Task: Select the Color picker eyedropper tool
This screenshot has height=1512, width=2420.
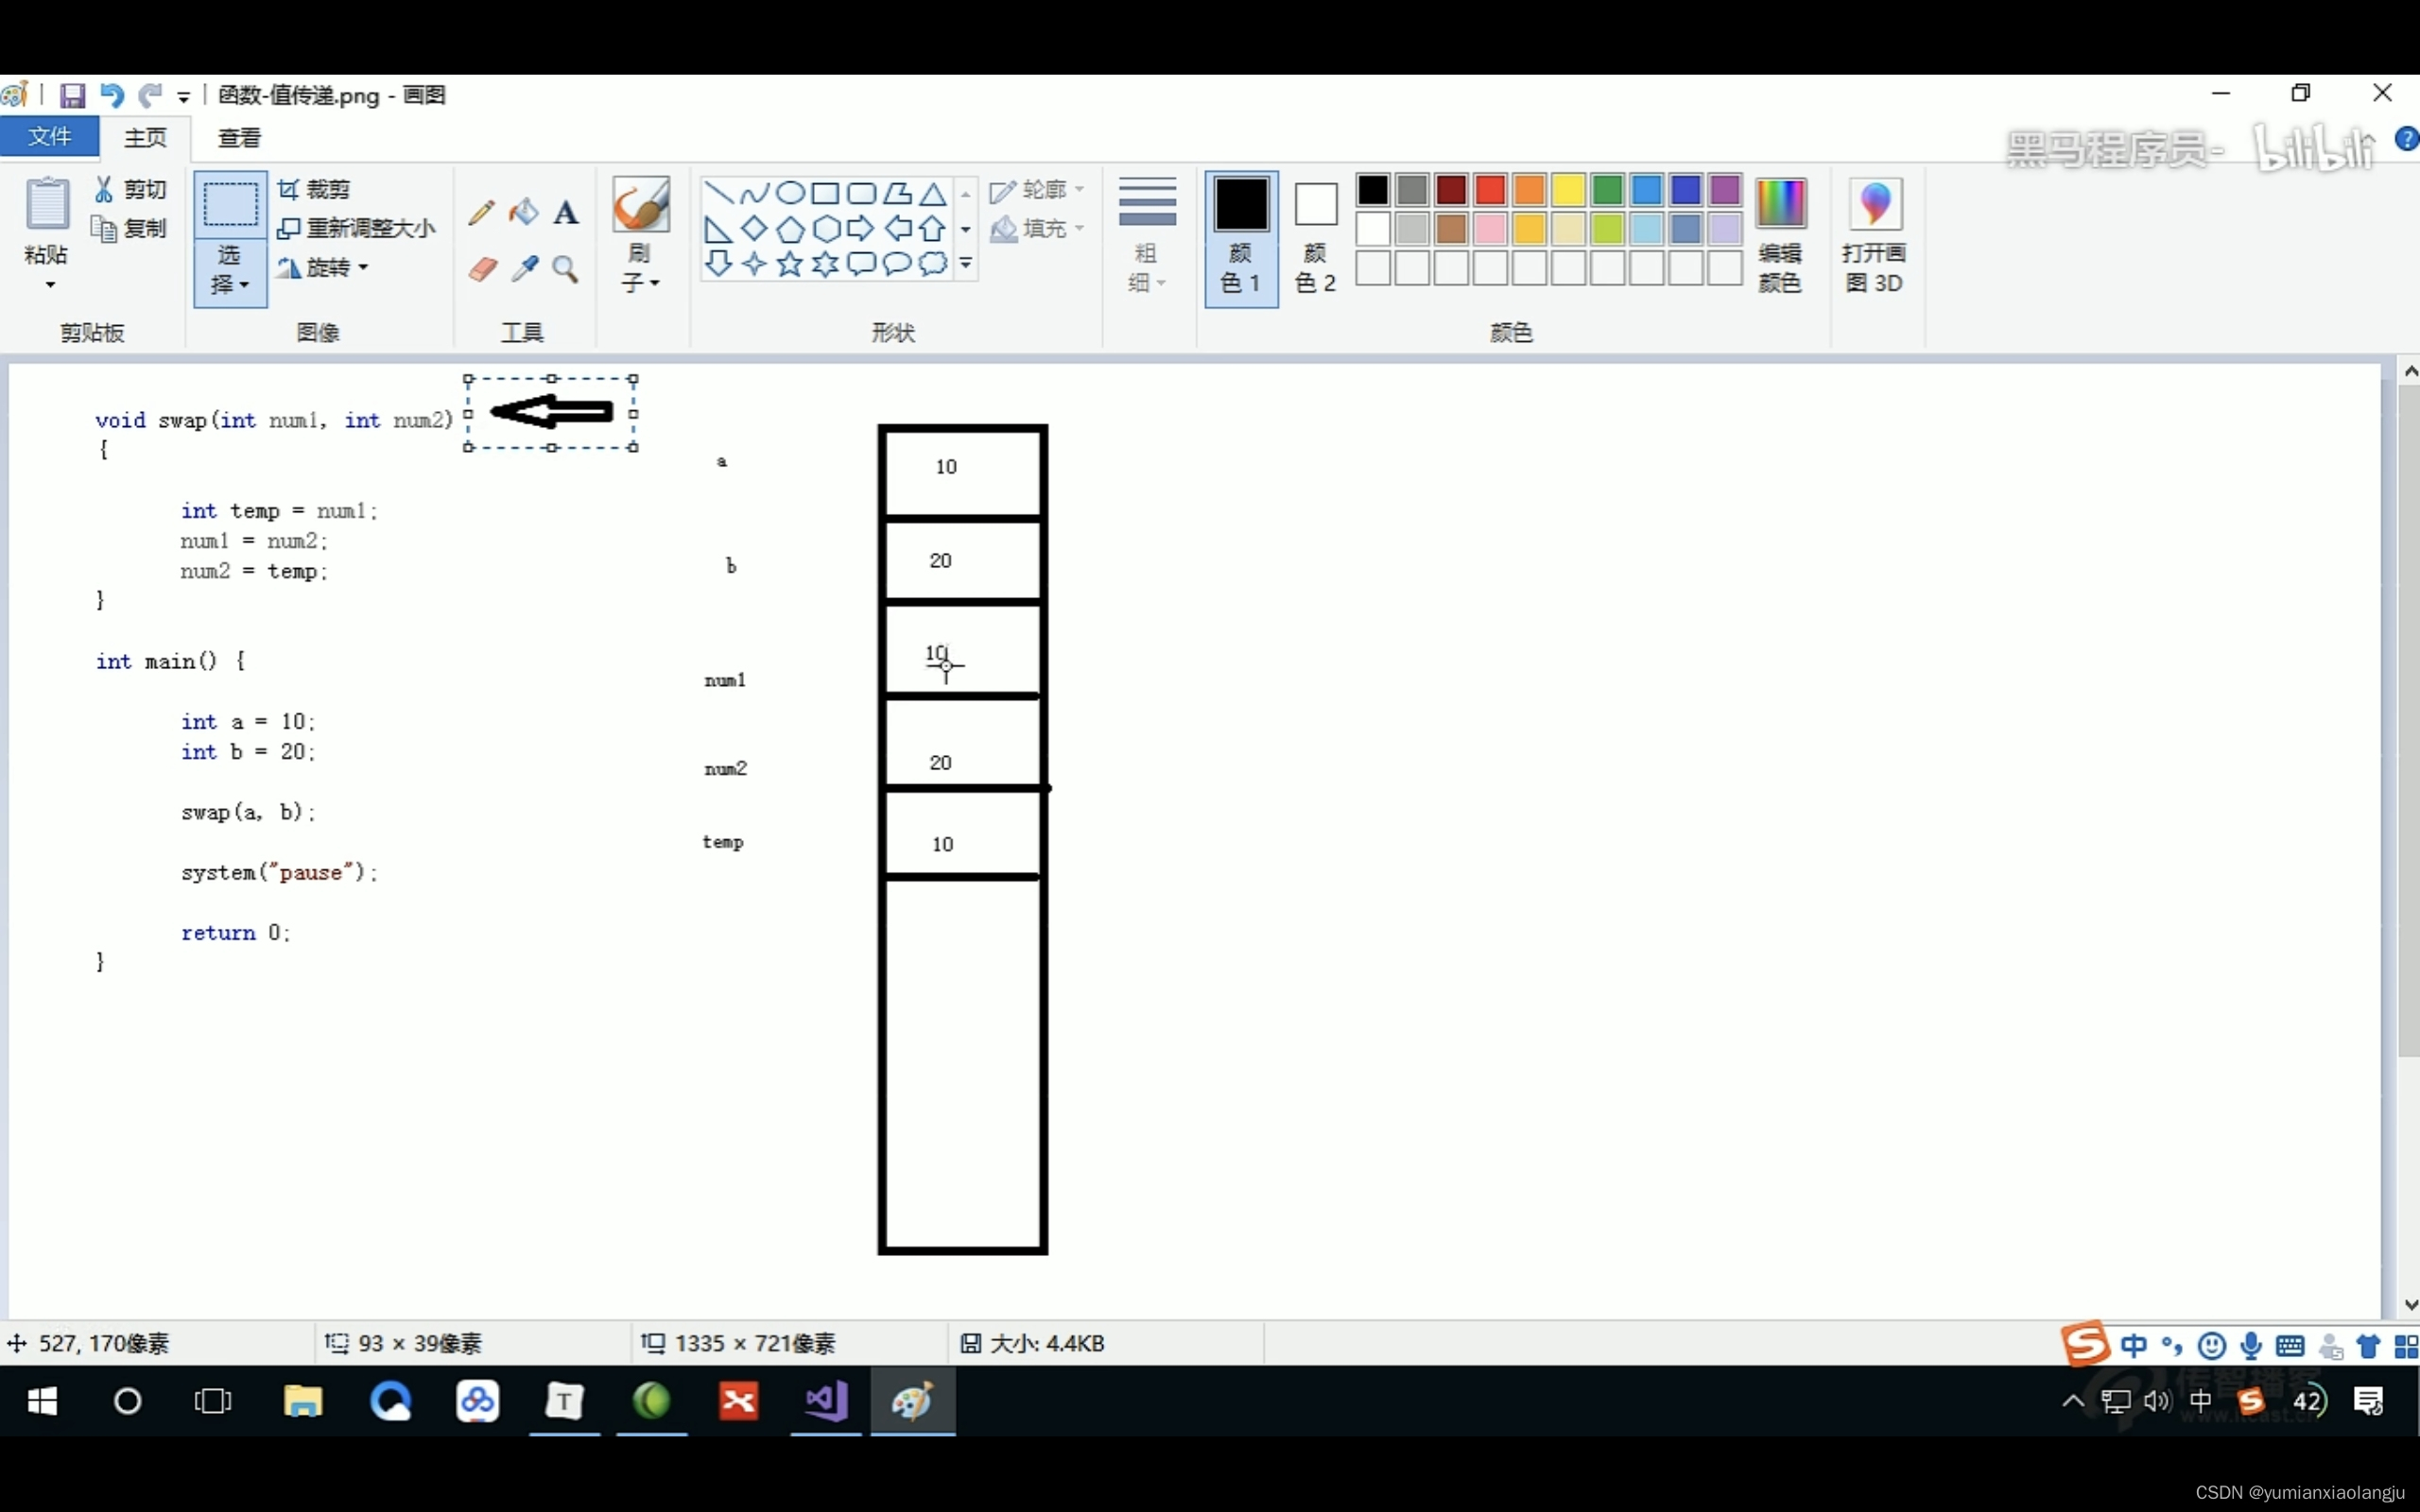Action: pyautogui.click(x=524, y=269)
